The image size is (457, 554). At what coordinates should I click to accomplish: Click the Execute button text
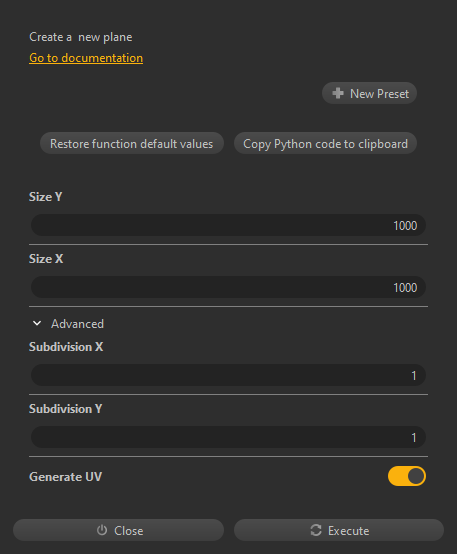click(348, 530)
